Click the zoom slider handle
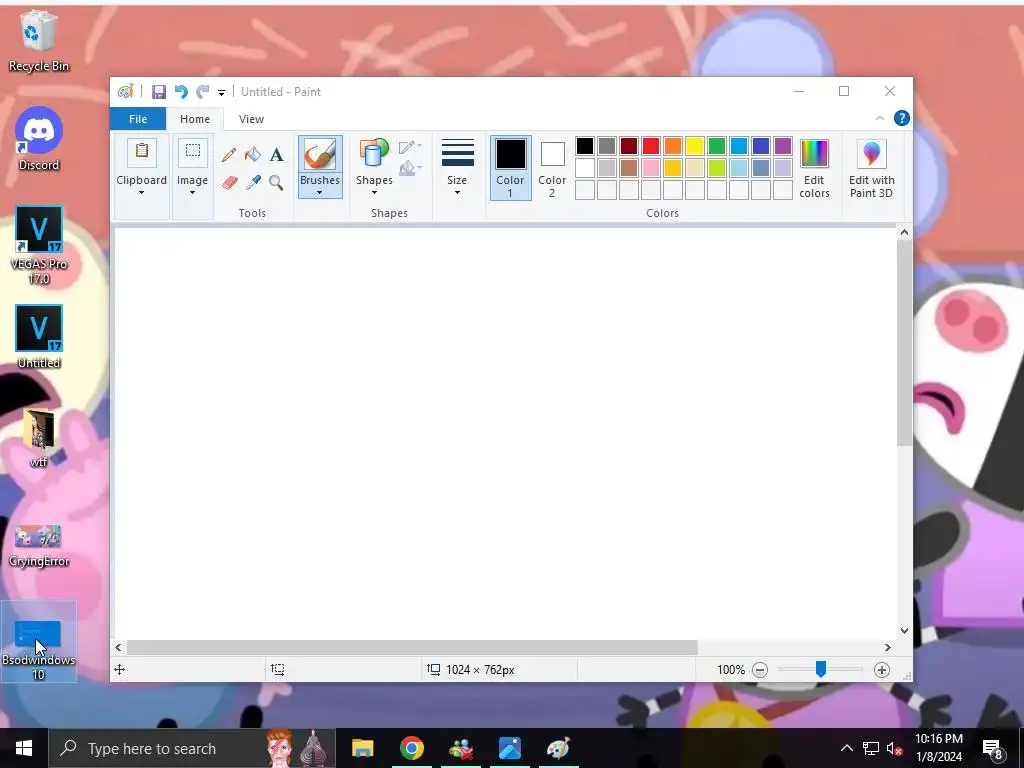This screenshot has height=768, width=1024. (821, 668)
